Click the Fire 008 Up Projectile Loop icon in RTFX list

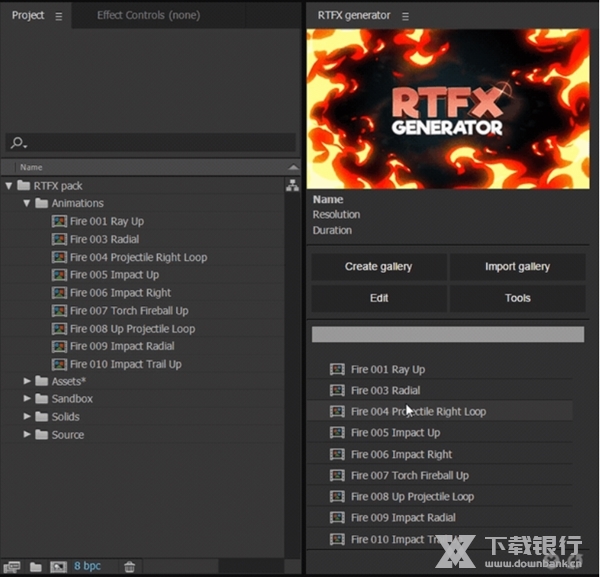click(x=337, y=496)
